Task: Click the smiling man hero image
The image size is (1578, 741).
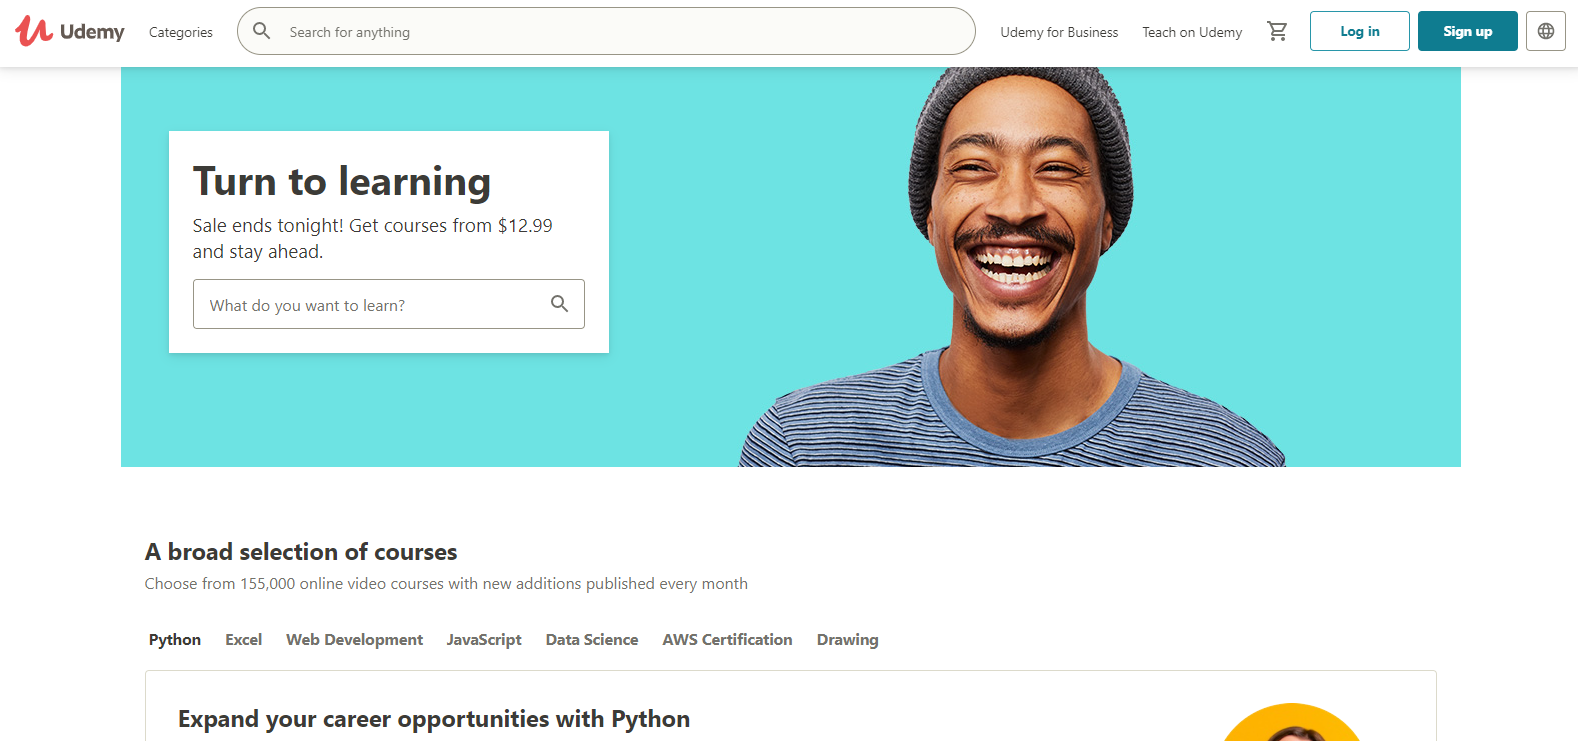Action: (x=1013, y=267)
